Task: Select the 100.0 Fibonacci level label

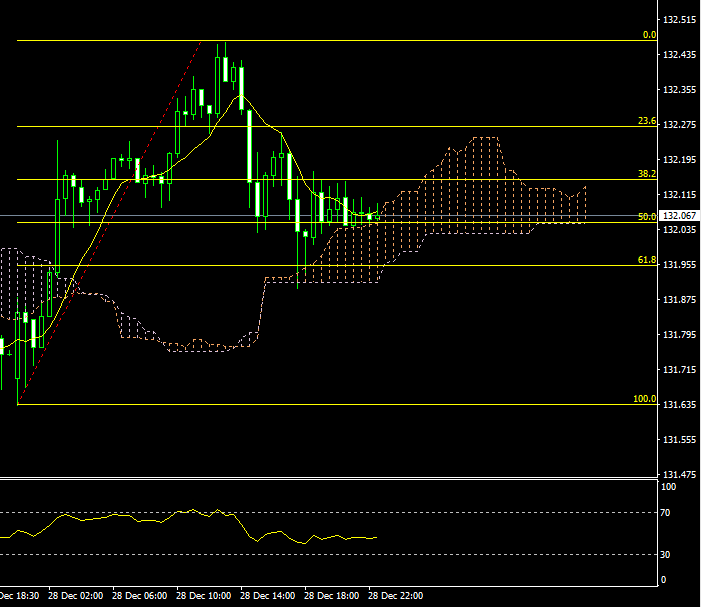Action: [x=645, y=399]
